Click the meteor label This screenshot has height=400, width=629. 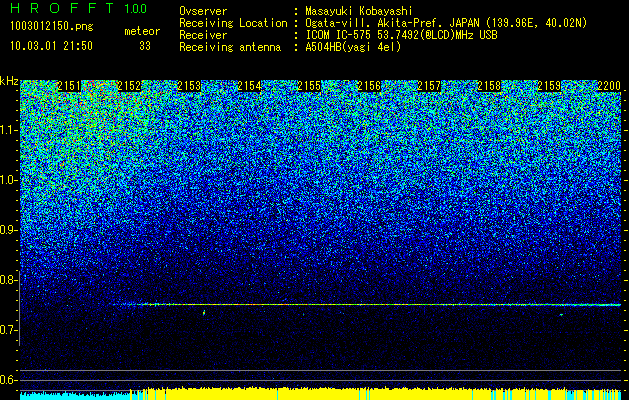point(142,31)
